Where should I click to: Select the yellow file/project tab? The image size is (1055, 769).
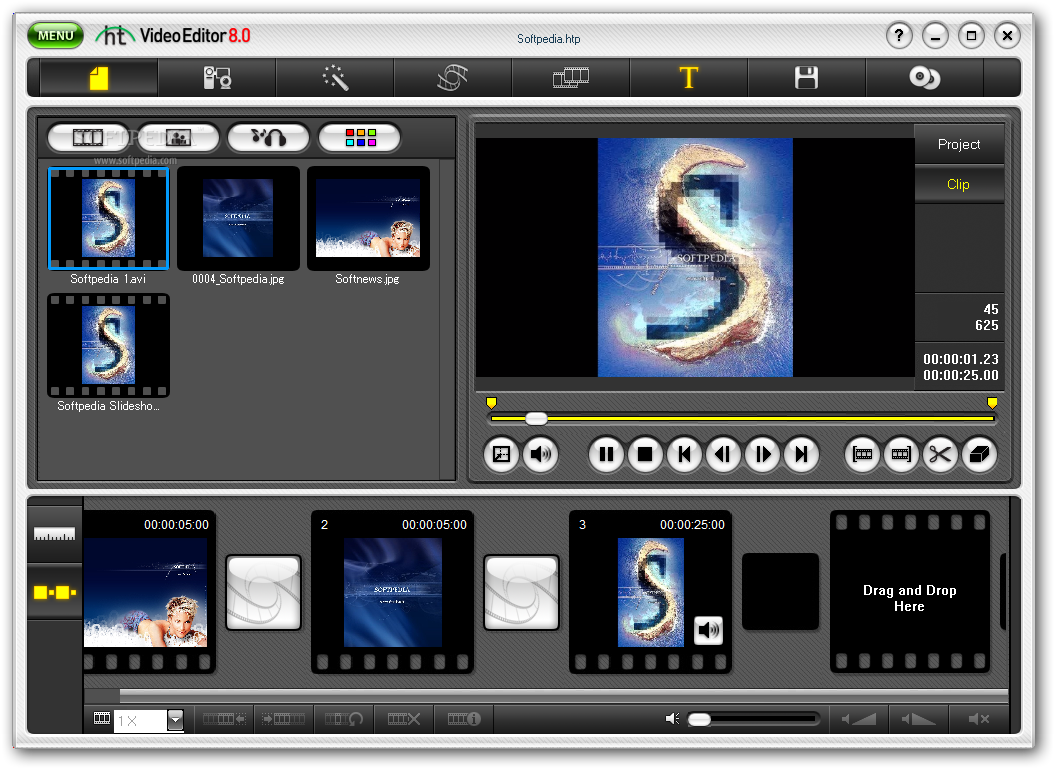pos(99,77)
